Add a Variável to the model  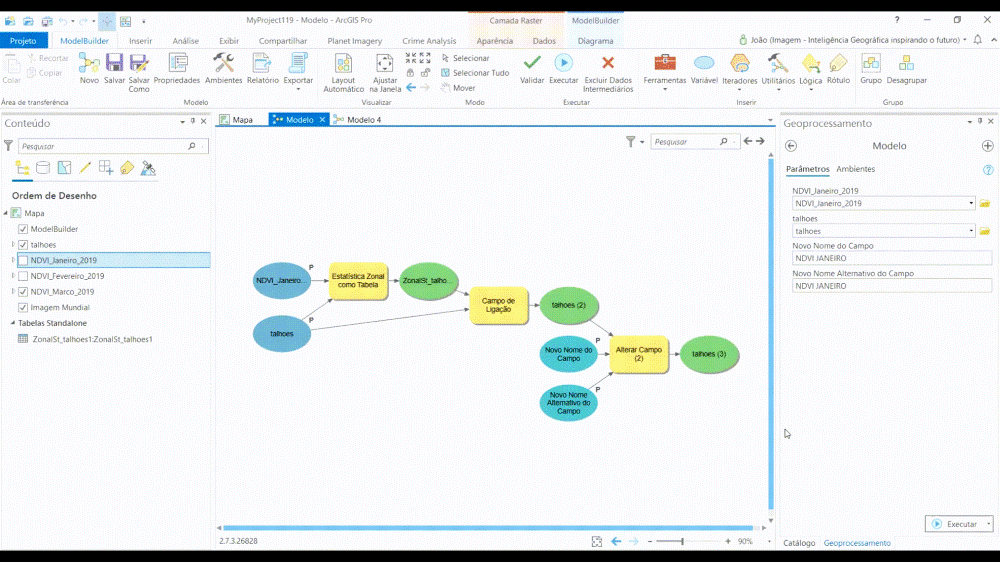click(x=704, y=64)
